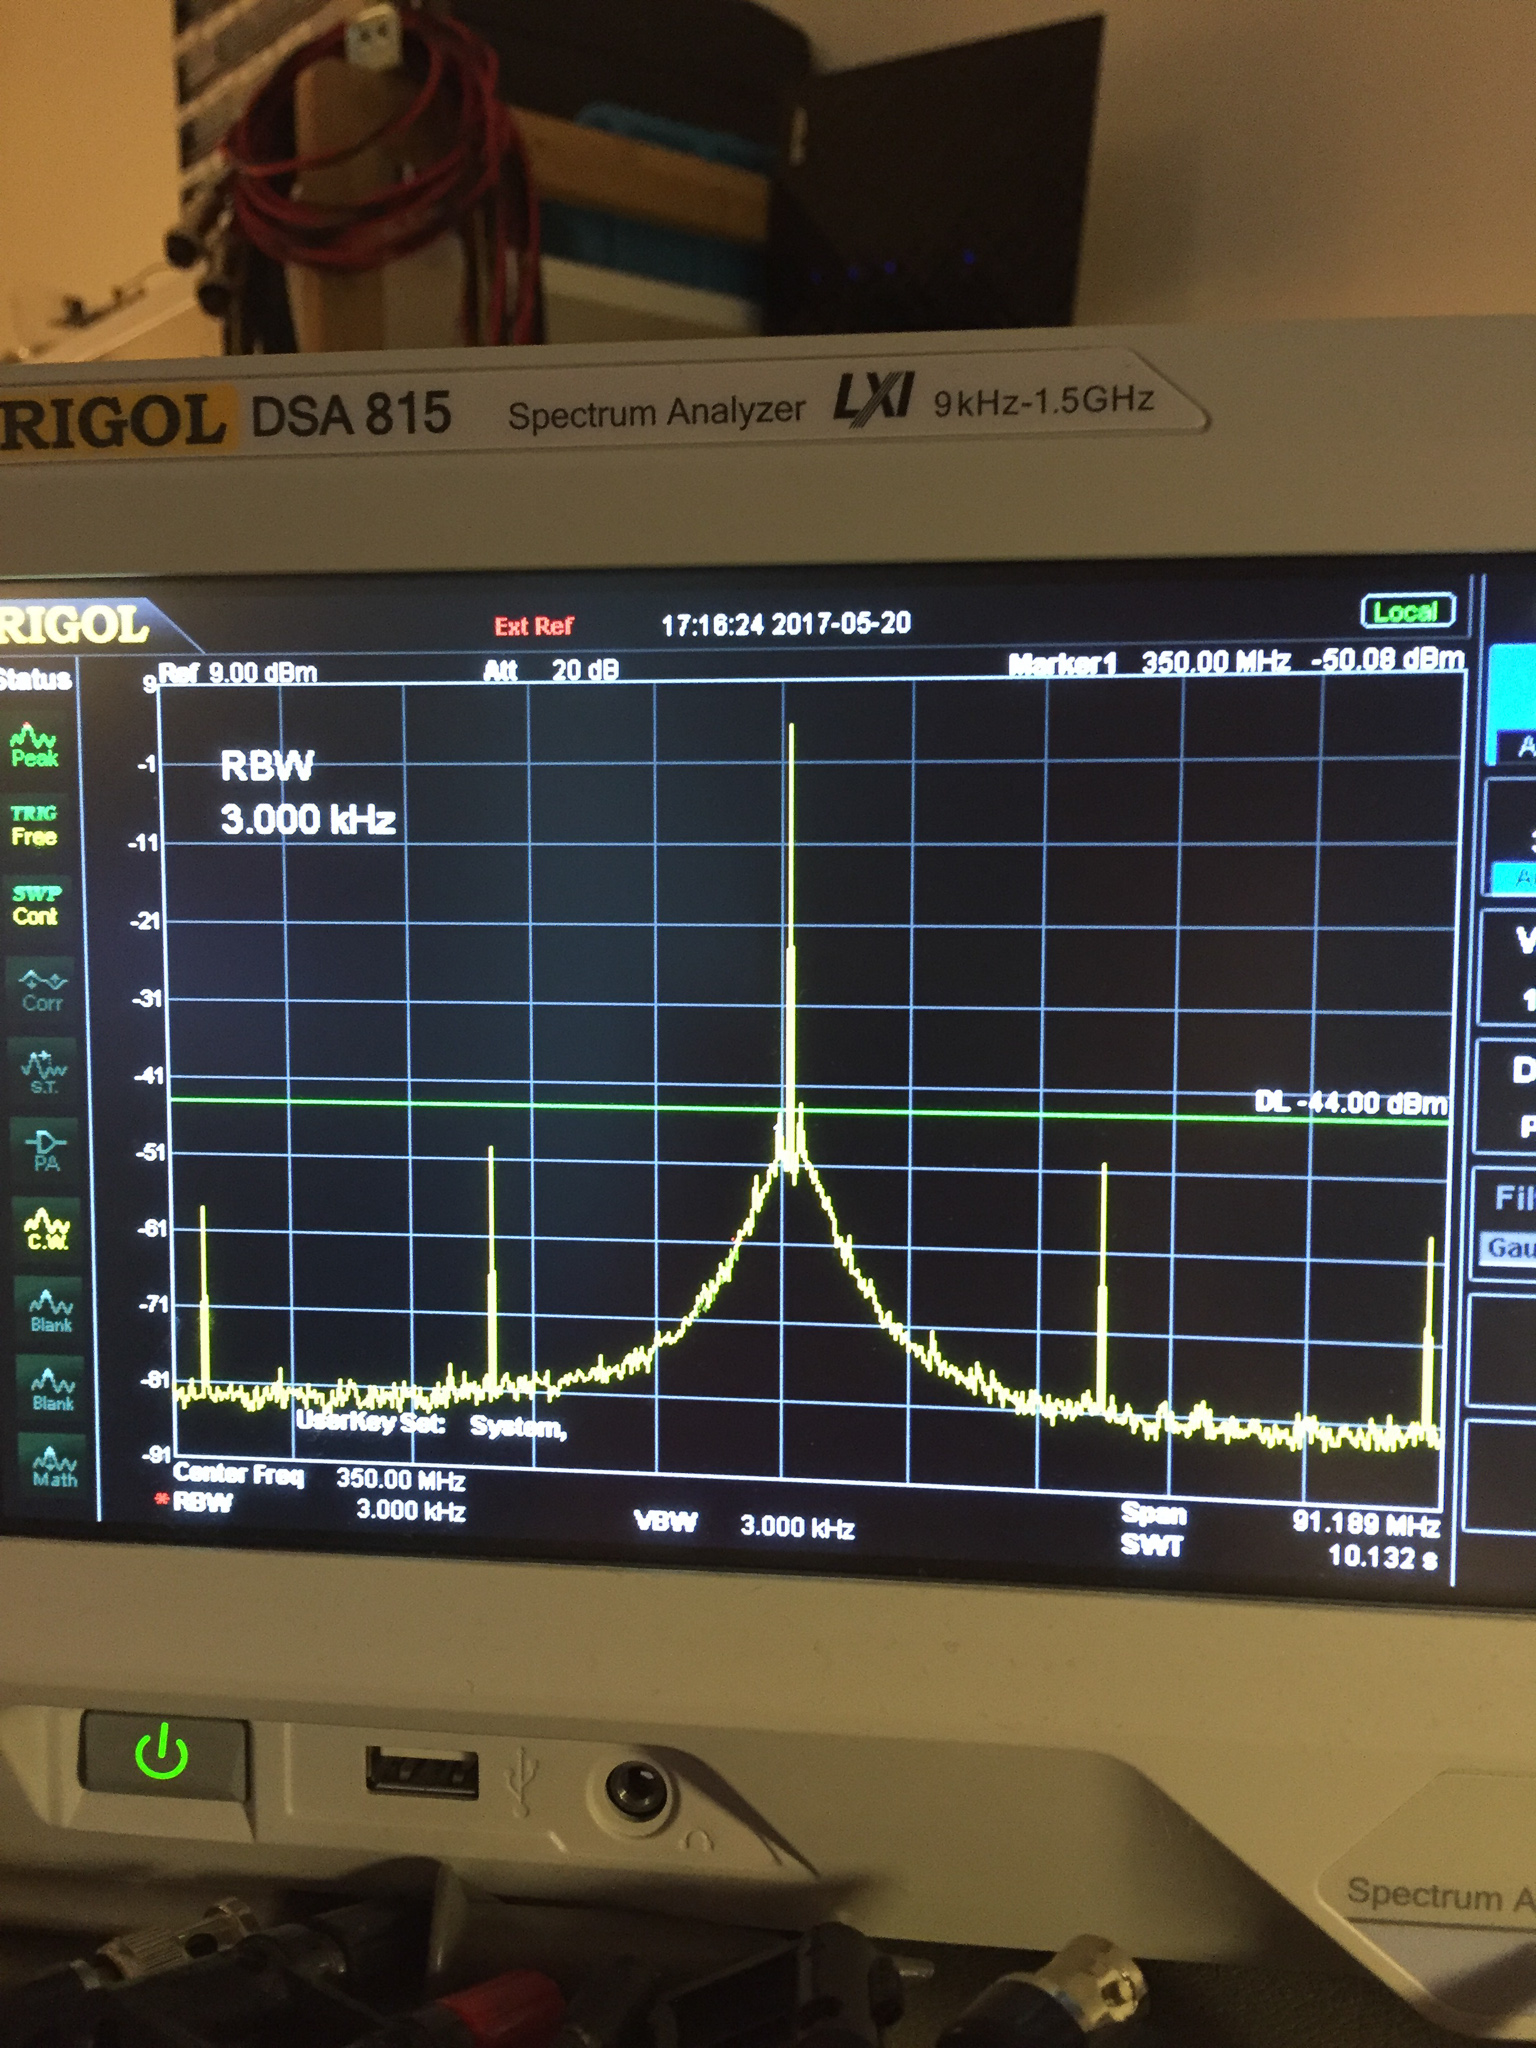
Task: Tap the Center Freq 350.00 MHz readout
Action: [319, 1476]
